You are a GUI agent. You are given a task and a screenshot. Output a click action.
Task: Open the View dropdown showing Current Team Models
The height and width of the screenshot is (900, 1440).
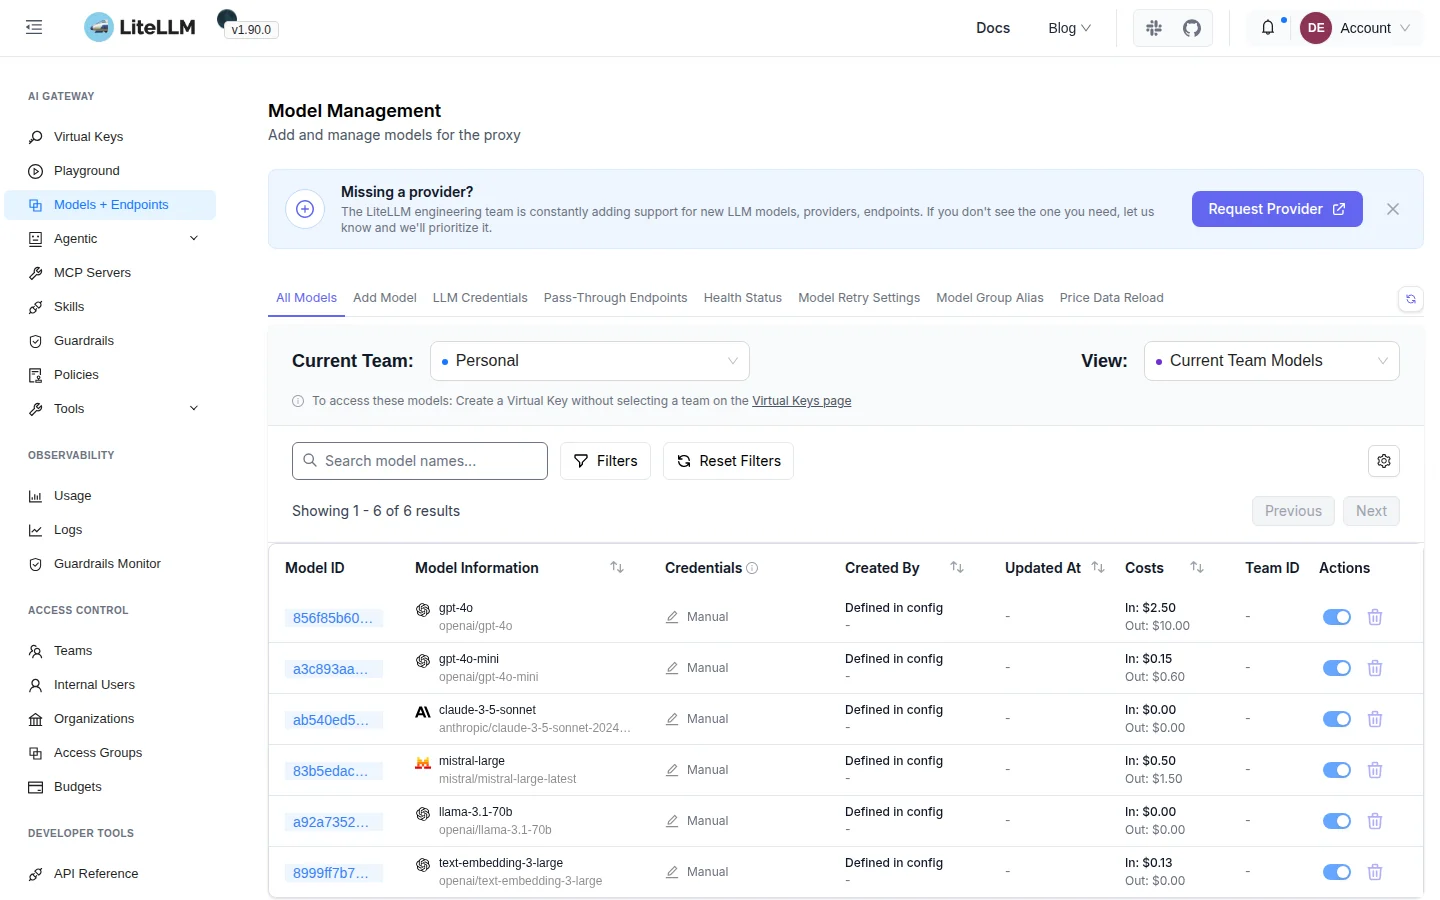coord(1272,361)
